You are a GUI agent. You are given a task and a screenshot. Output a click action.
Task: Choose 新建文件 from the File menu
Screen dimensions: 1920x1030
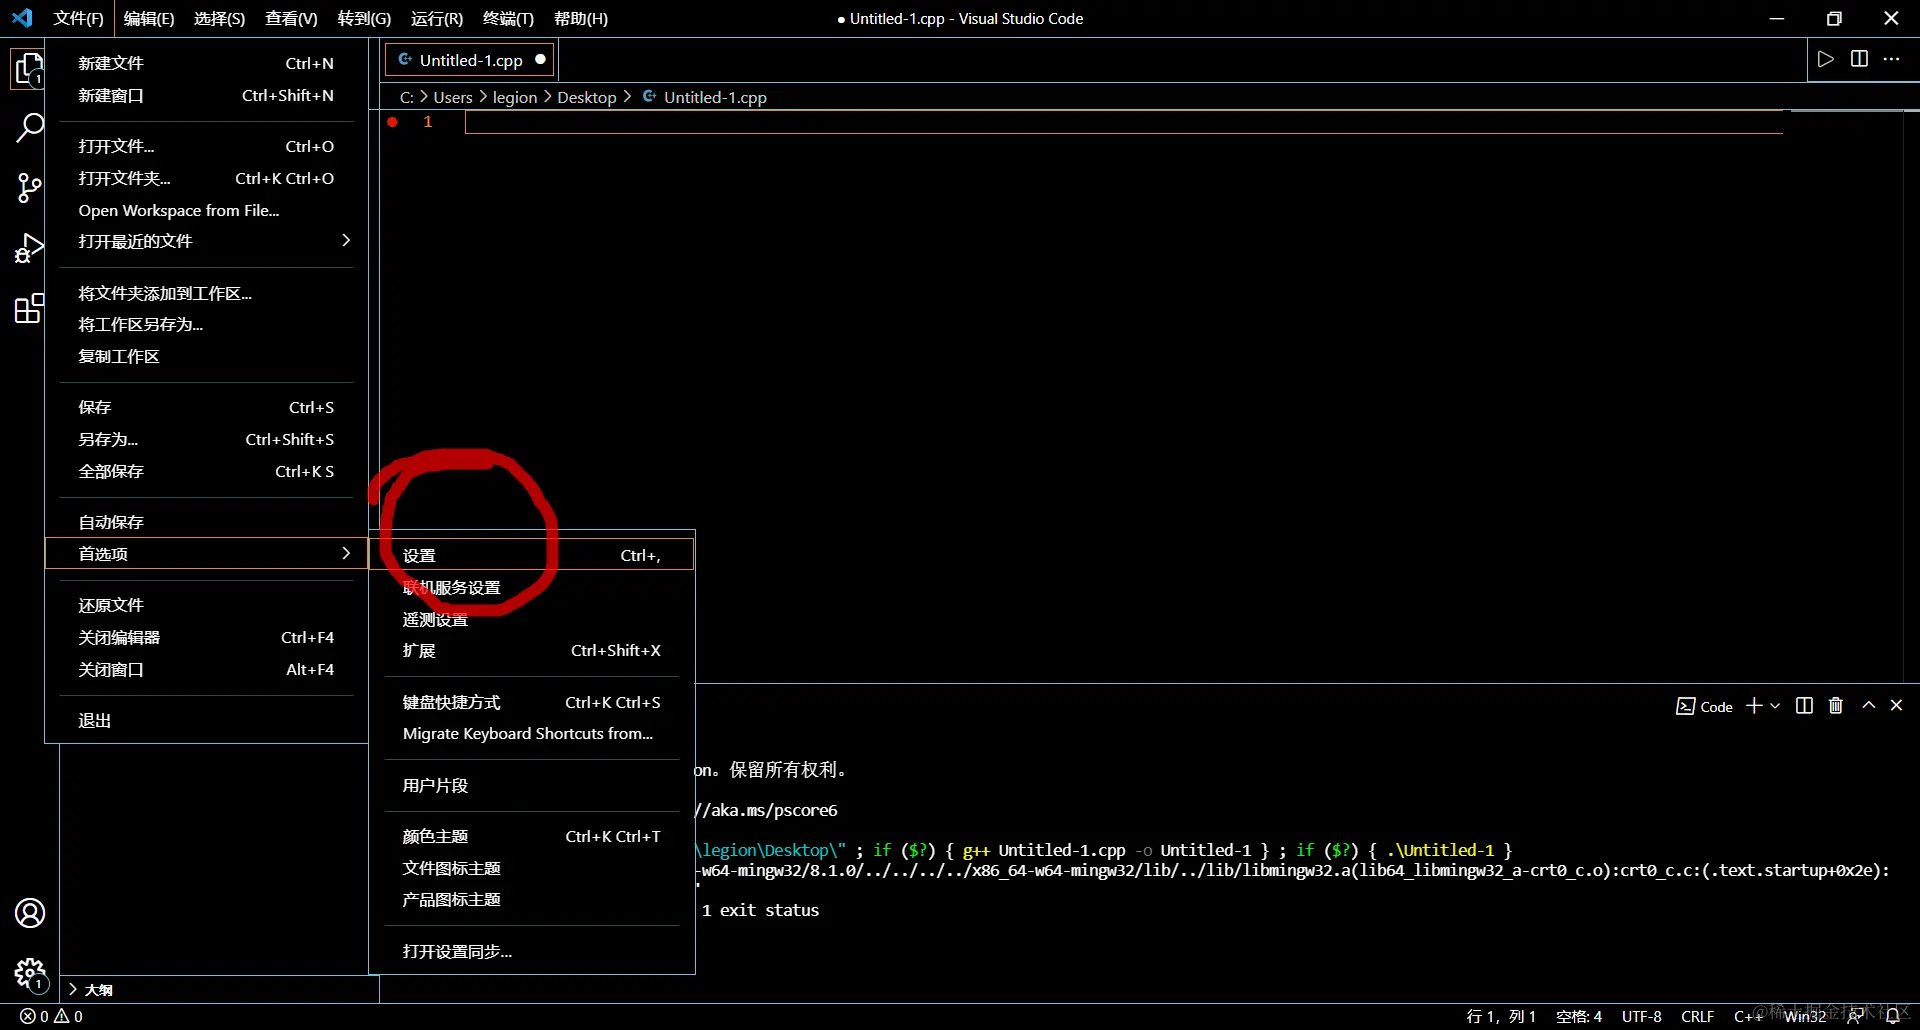click(x=206, y=63)
